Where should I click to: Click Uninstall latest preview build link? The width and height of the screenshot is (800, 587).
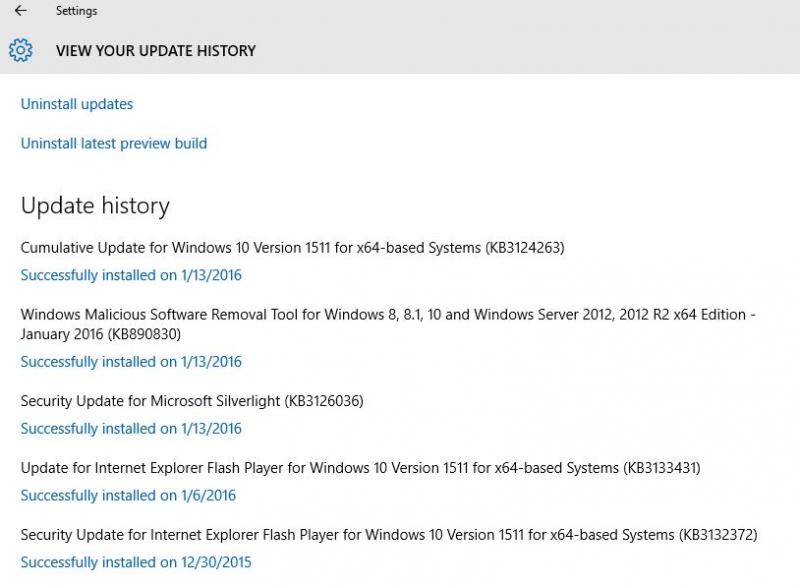(114, 143)
